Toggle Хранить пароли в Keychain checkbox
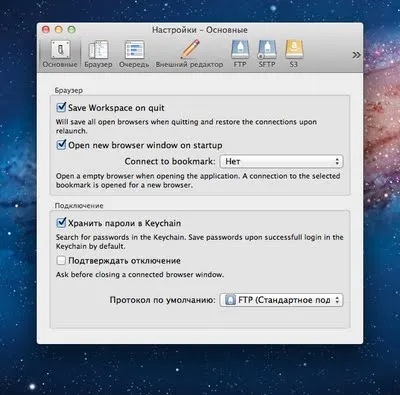 [x=61, y=223]
